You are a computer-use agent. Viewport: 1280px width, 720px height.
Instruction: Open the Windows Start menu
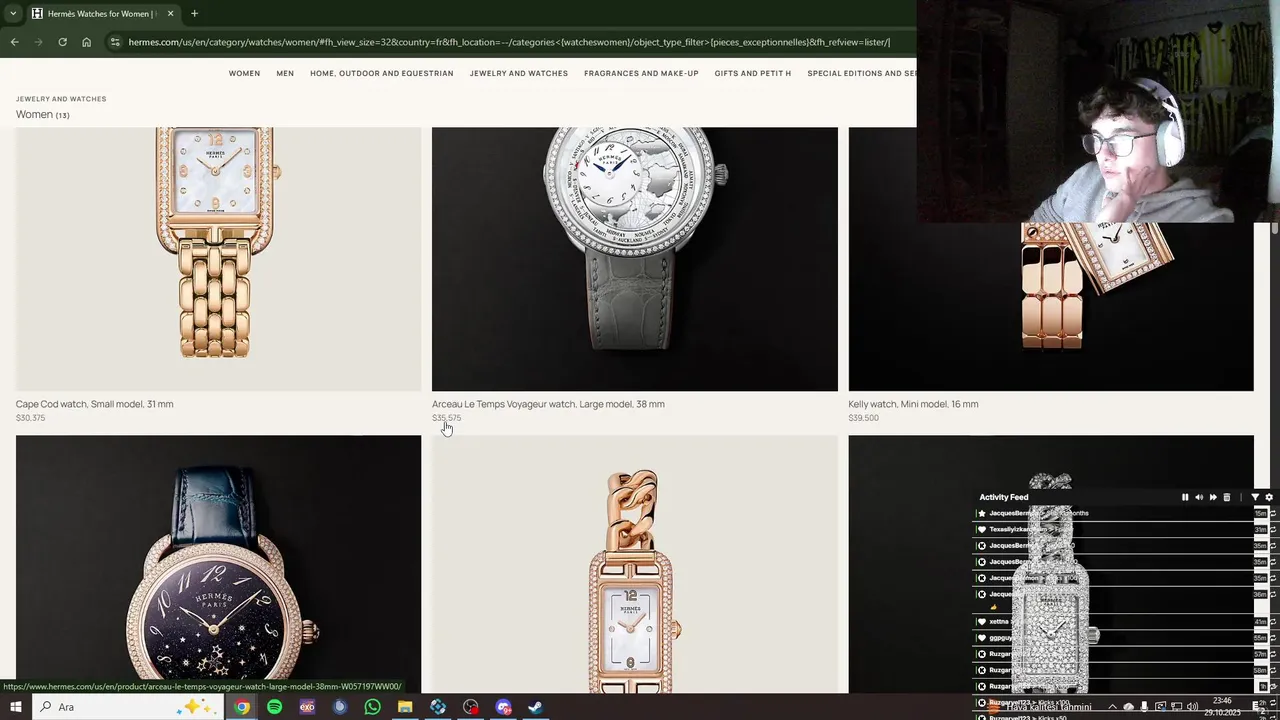pos(16,707)
